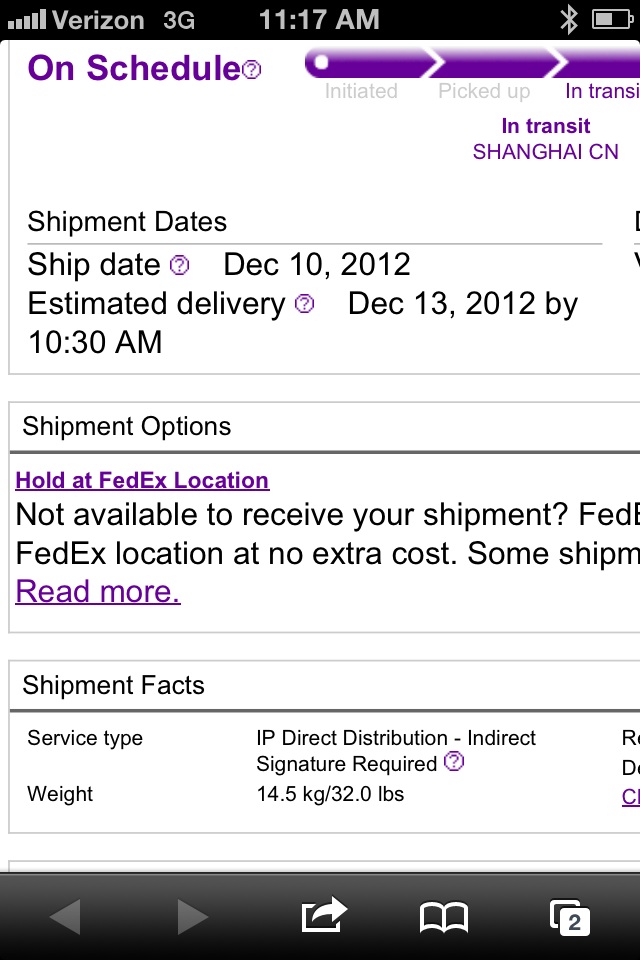Image resolution: width=640 pixels, height=960 pixels.
Task: Tap the SHANGHAI CN location text
Action: tap(545, 152)
